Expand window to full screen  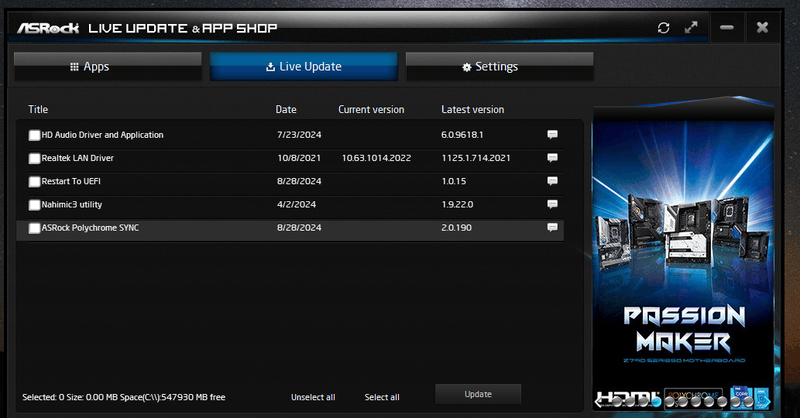click(691, 28)
